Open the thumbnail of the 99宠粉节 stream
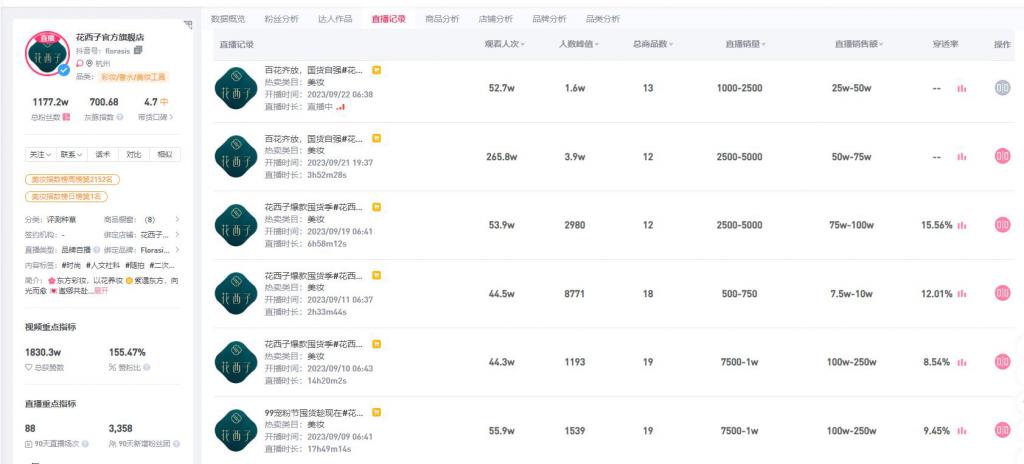1024x464 pixels. coord(236,431)
